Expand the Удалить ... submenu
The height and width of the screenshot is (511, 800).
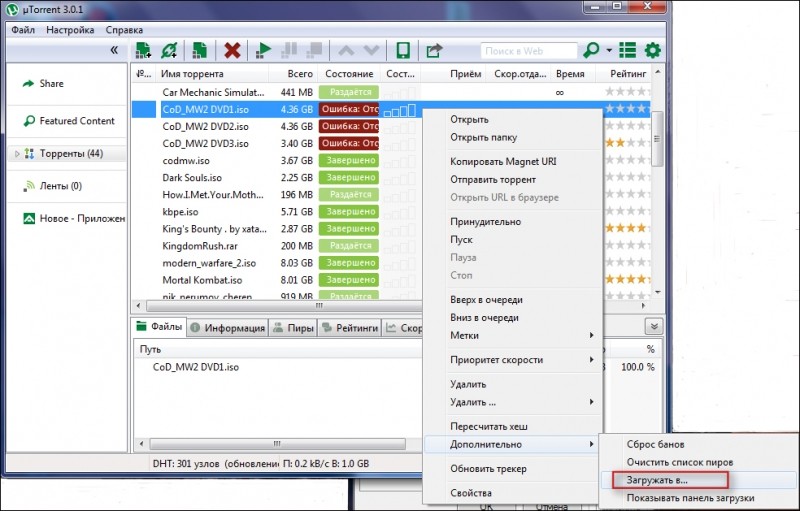click(513, 402)
